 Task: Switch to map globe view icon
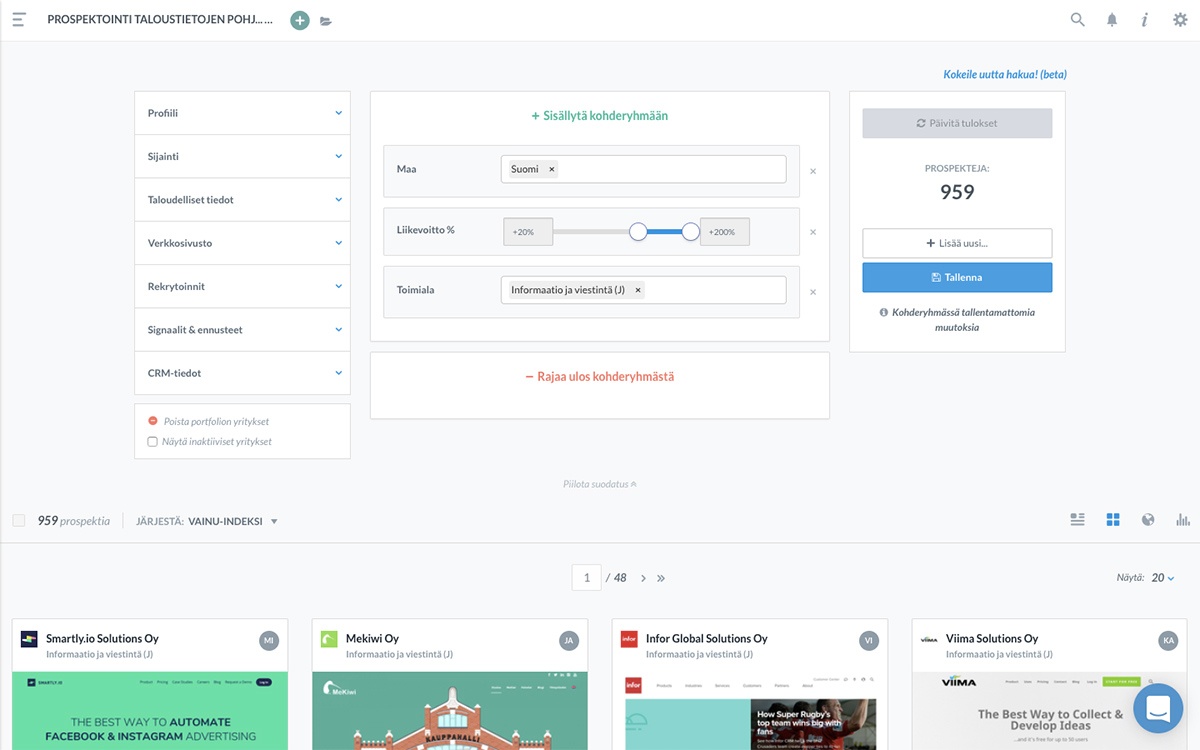tap(1148, 520)
